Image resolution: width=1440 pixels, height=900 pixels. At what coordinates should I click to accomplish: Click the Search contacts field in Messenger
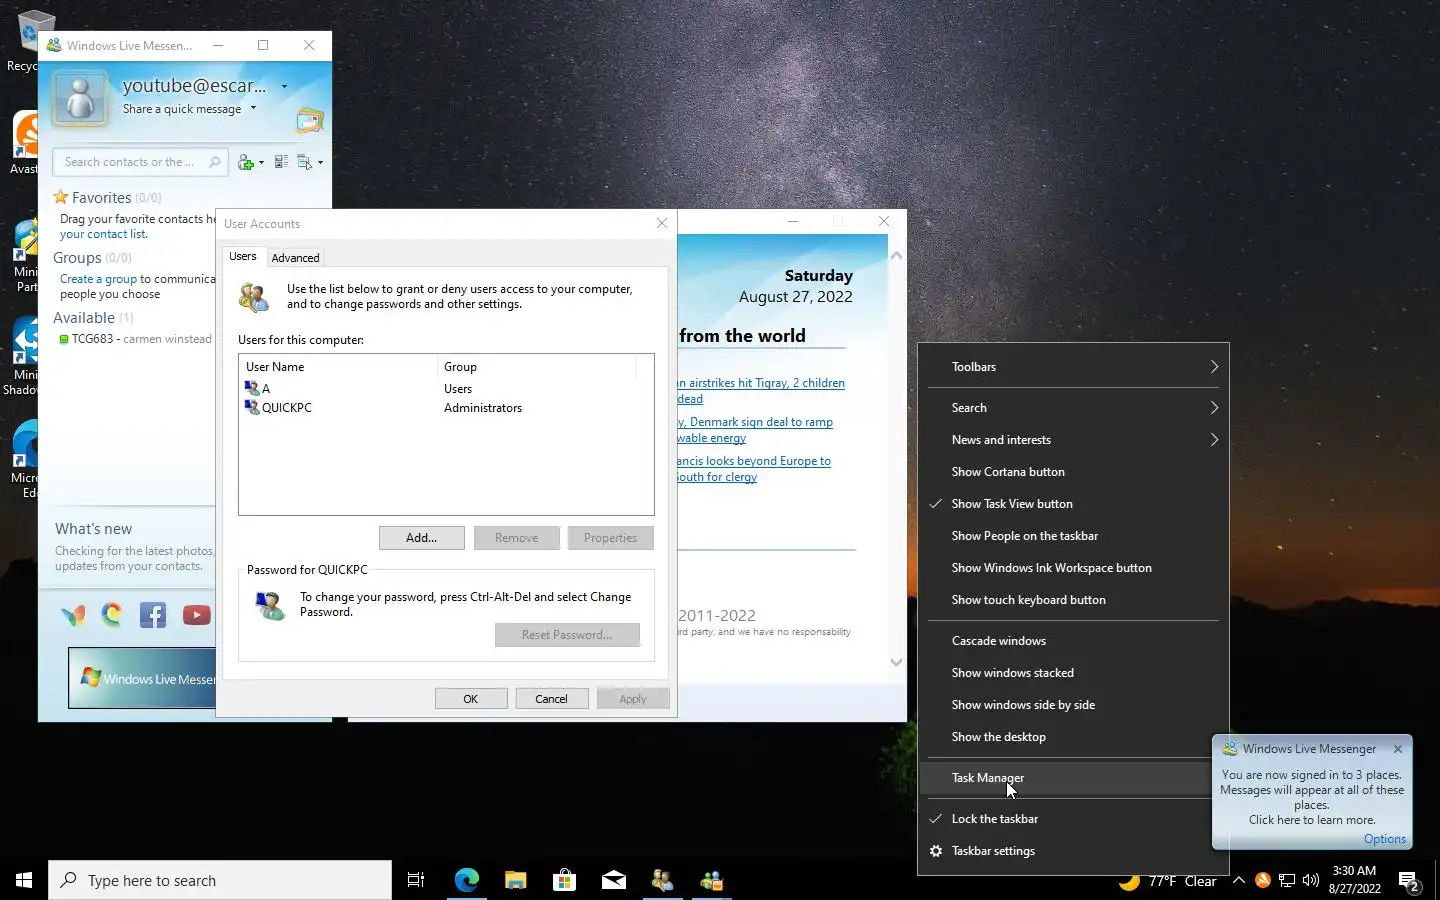(140, 162)
